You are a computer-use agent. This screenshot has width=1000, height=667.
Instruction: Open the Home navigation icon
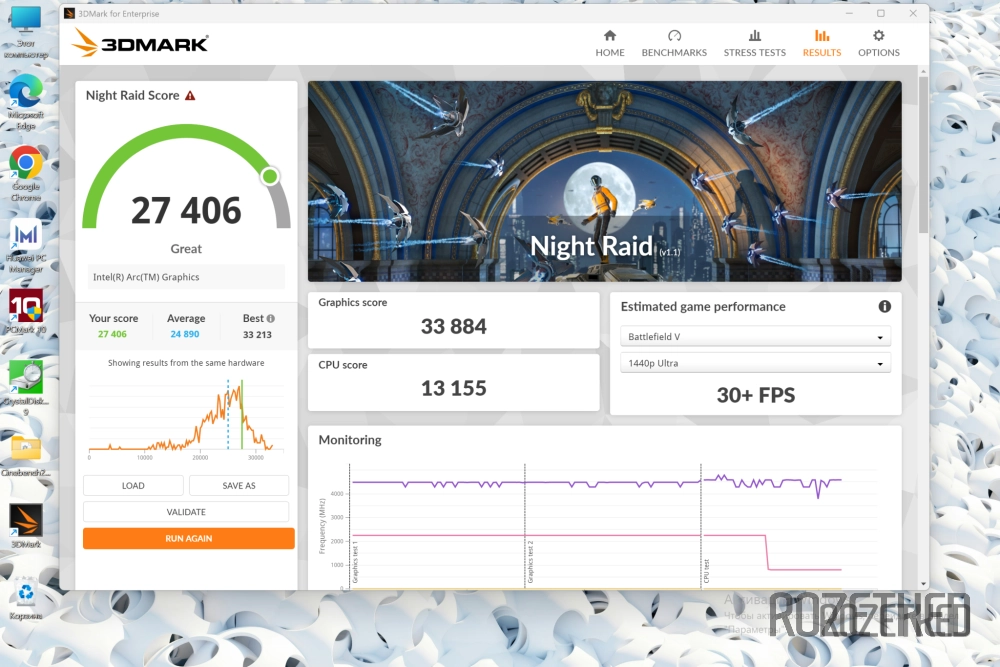tap(609, 36)
